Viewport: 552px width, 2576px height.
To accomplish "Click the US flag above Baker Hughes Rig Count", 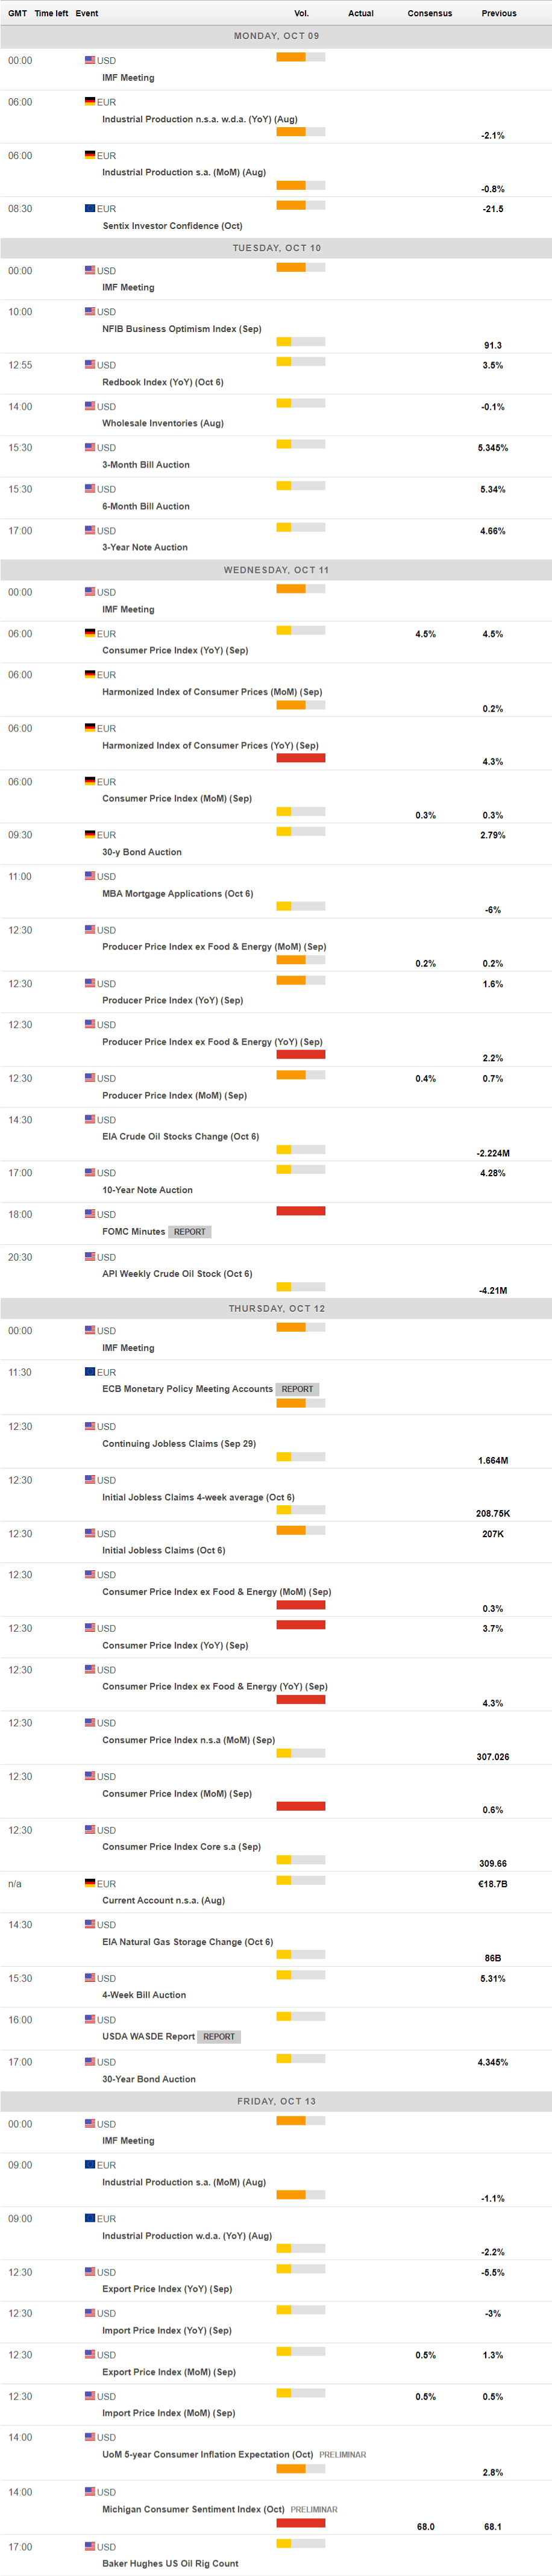I will 90,2546.
